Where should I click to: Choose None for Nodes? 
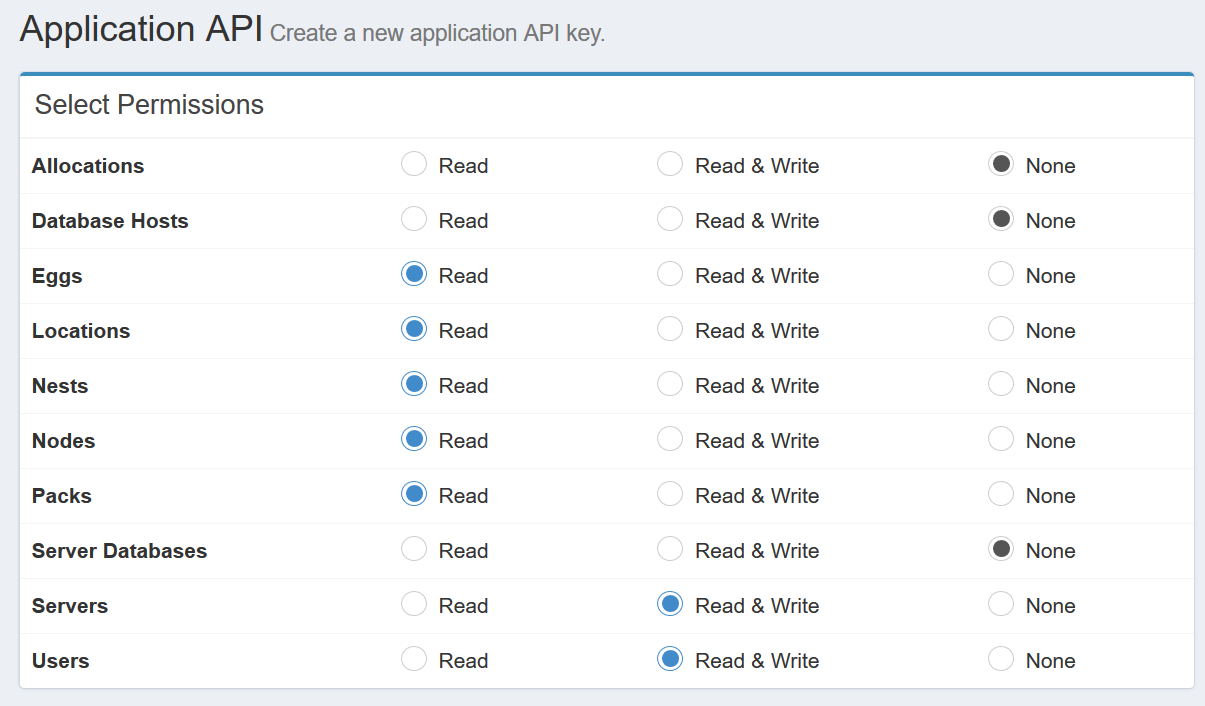pos(1001,439)
